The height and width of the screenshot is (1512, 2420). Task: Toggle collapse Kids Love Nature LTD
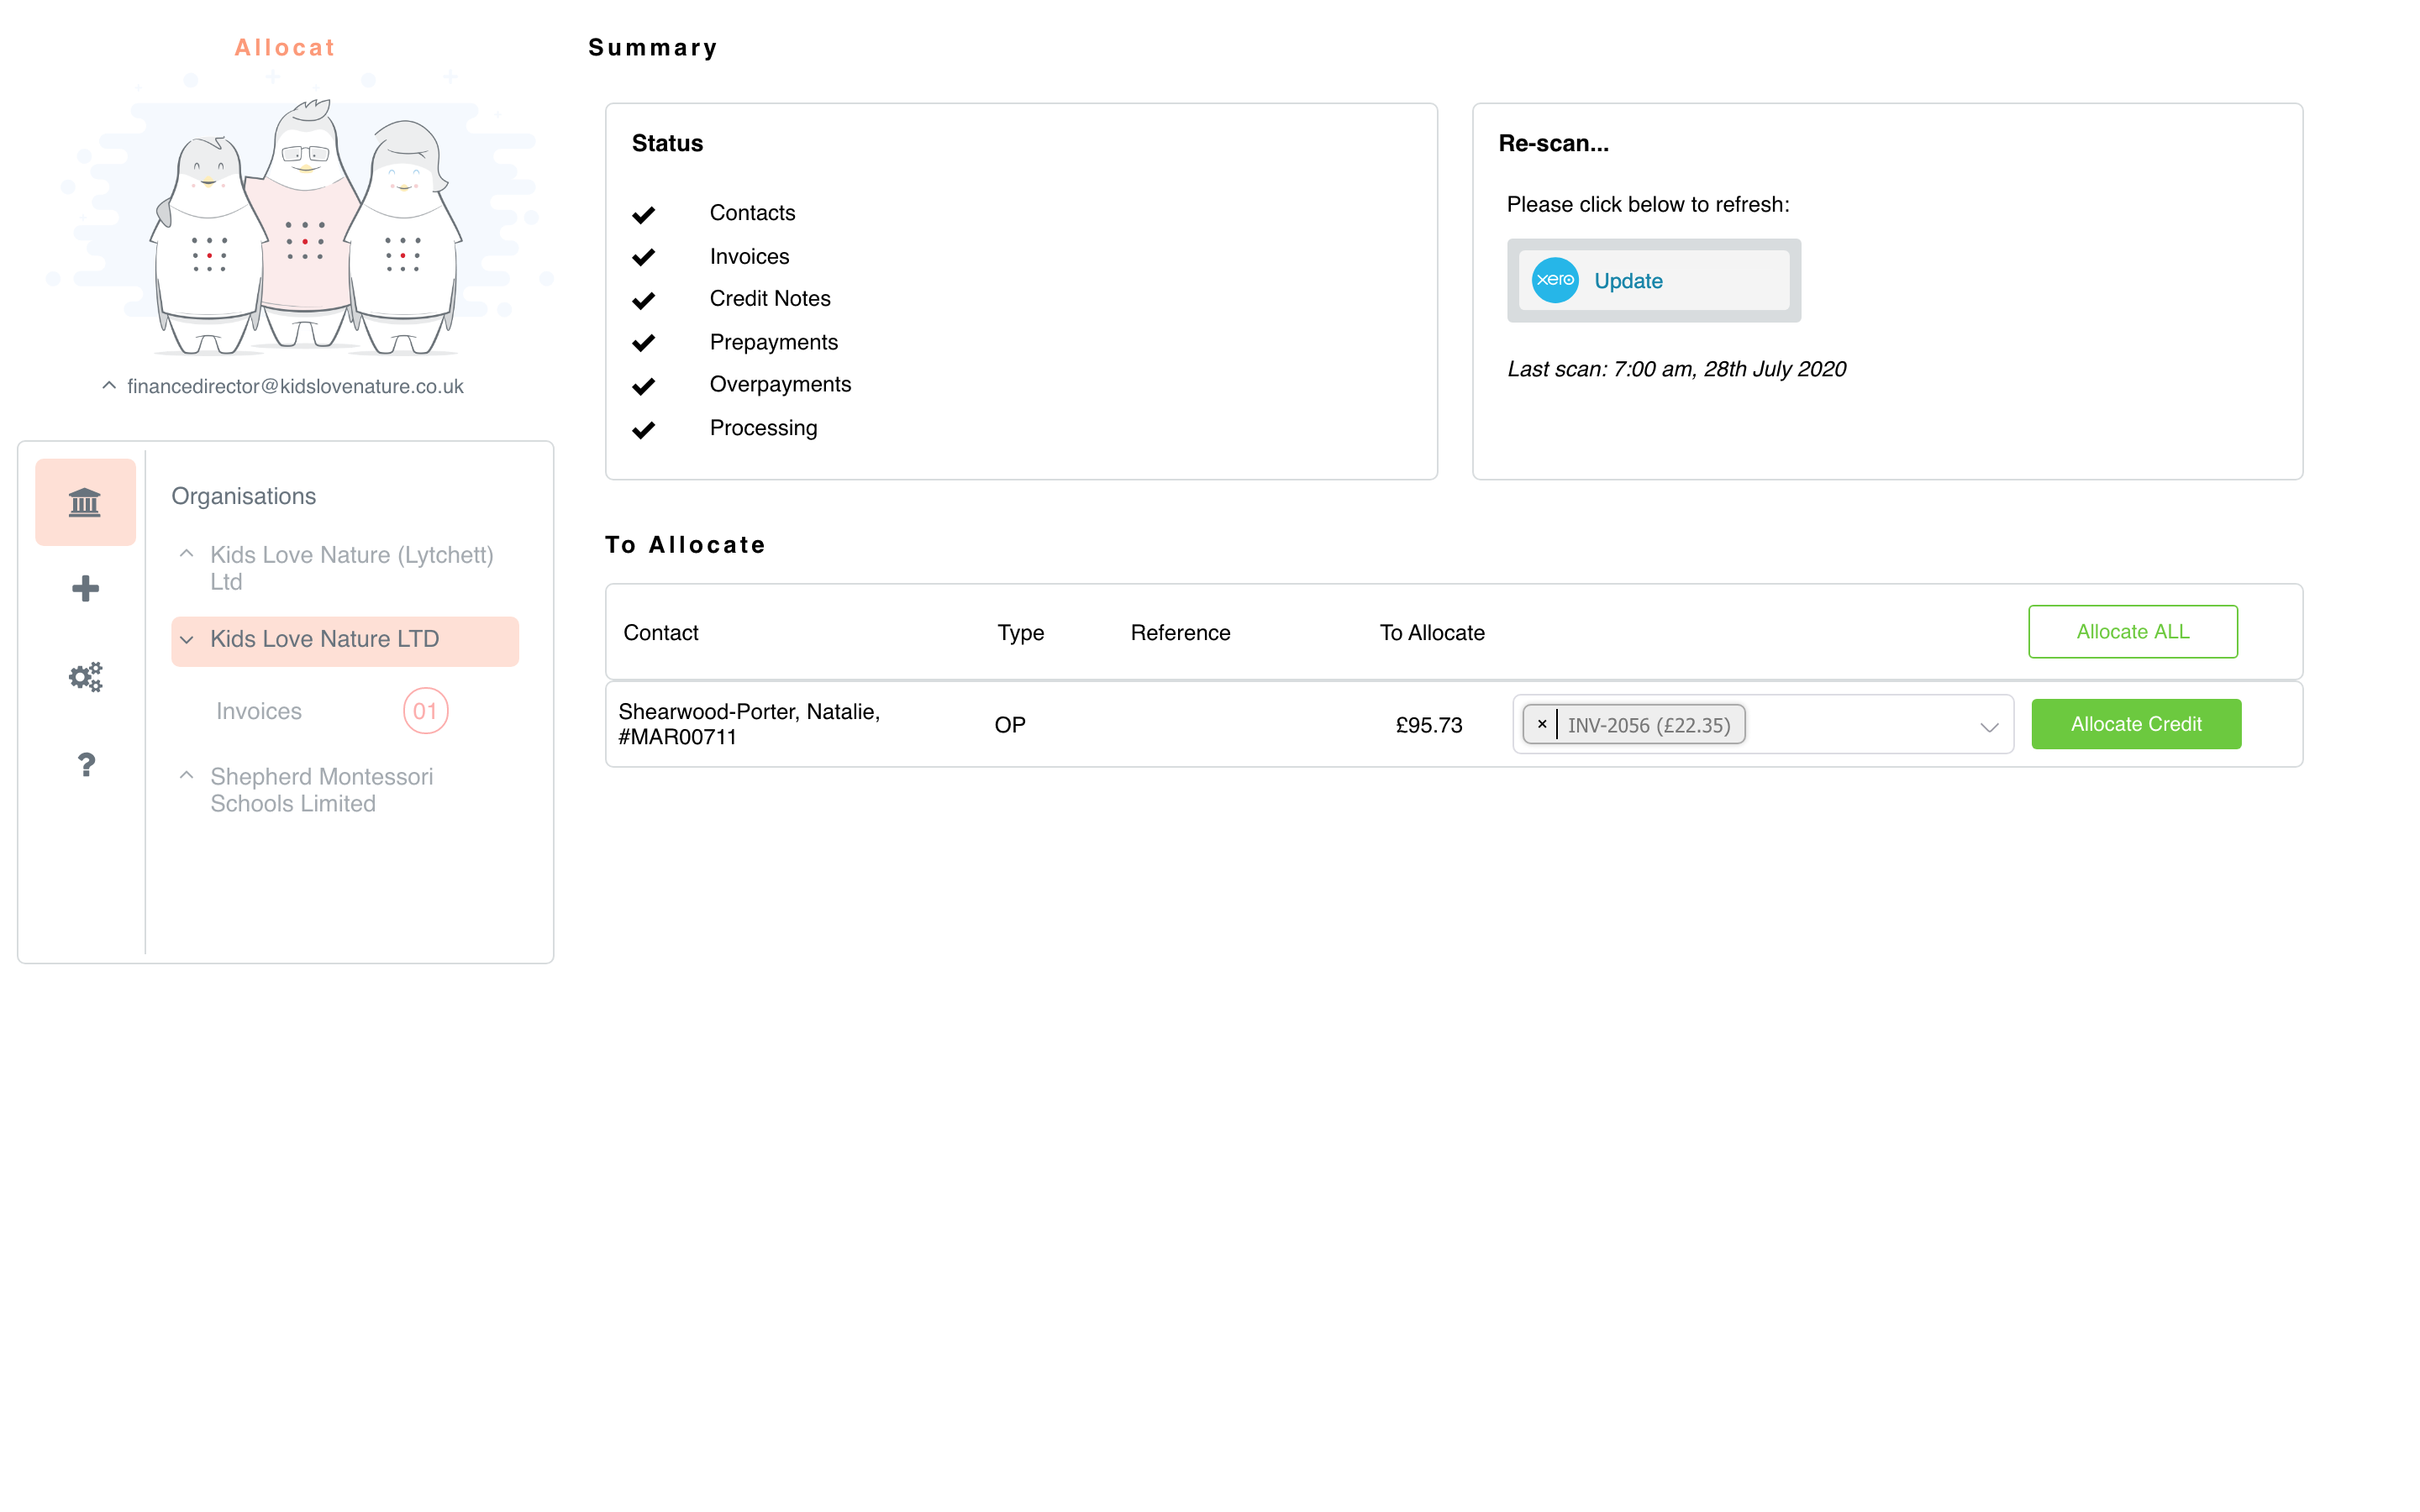(x=188, y=639)
